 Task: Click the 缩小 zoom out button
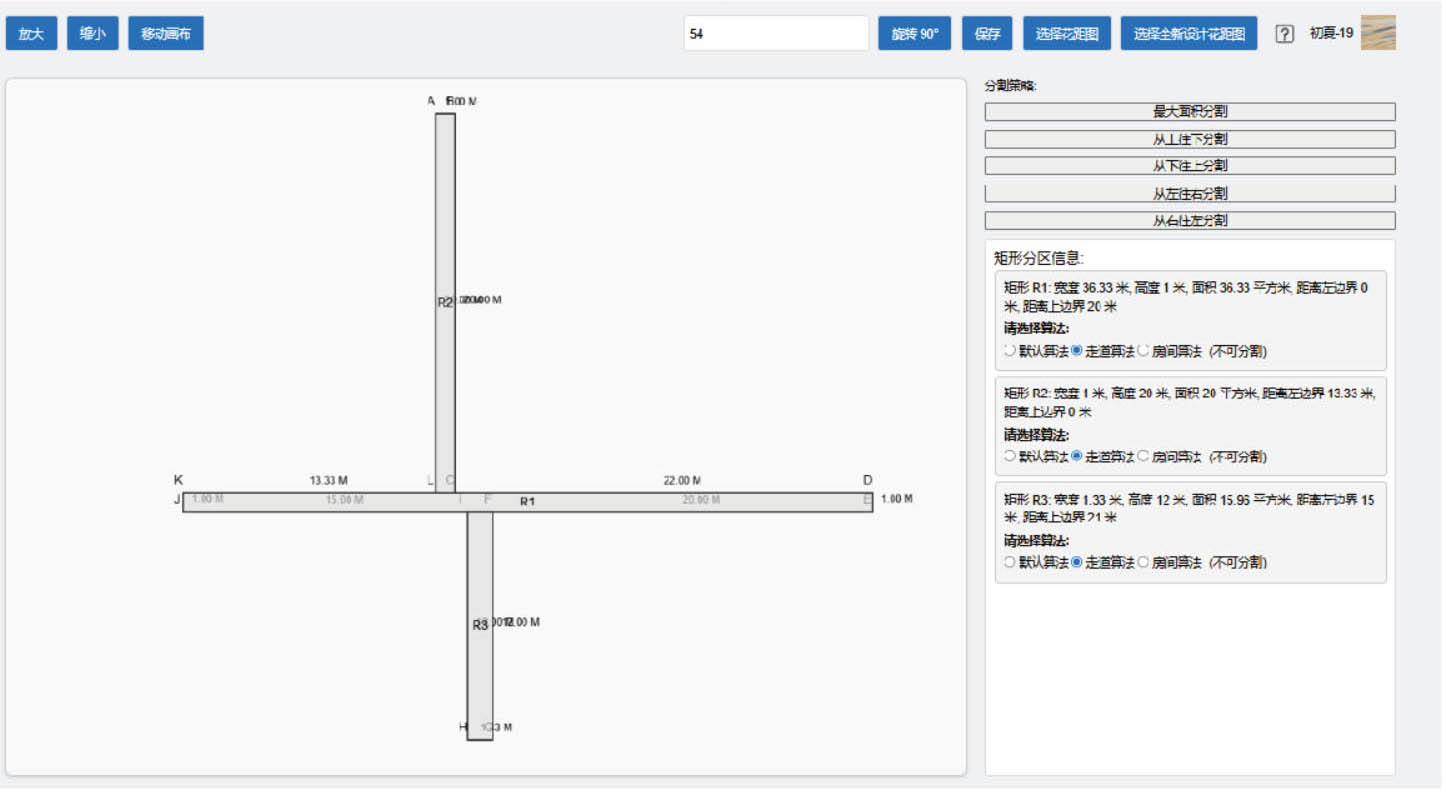tap(93, 34)
